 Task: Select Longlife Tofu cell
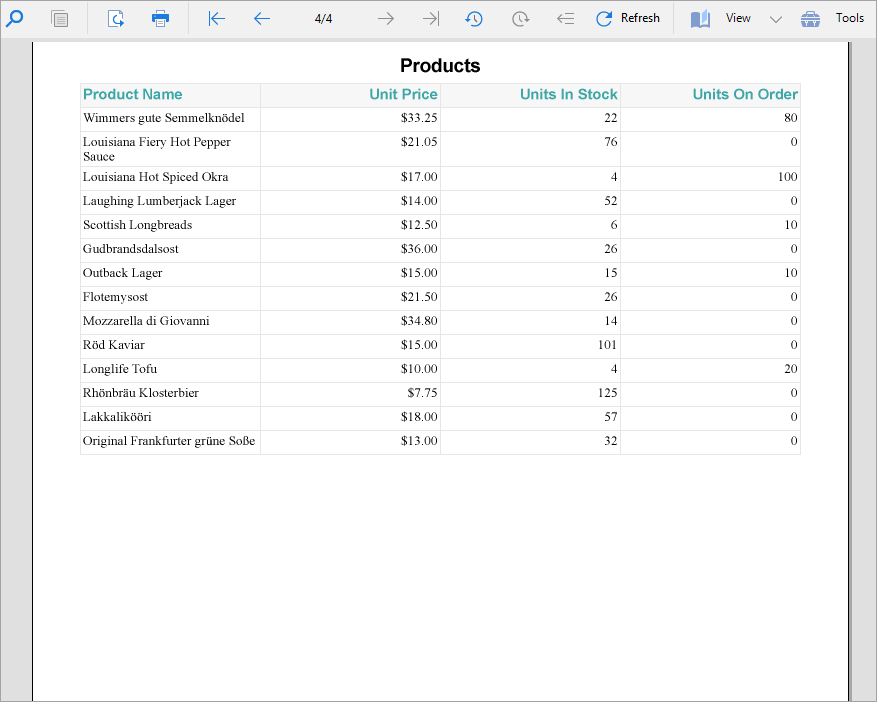coord(171,371)
